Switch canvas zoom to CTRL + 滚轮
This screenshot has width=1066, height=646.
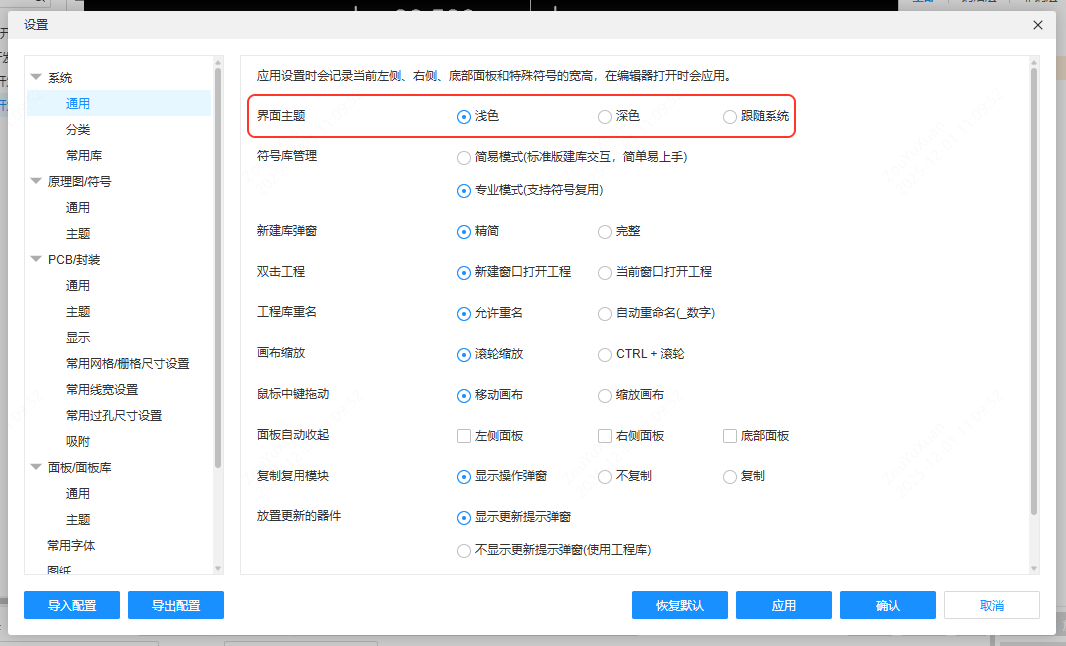coord(603,354)
